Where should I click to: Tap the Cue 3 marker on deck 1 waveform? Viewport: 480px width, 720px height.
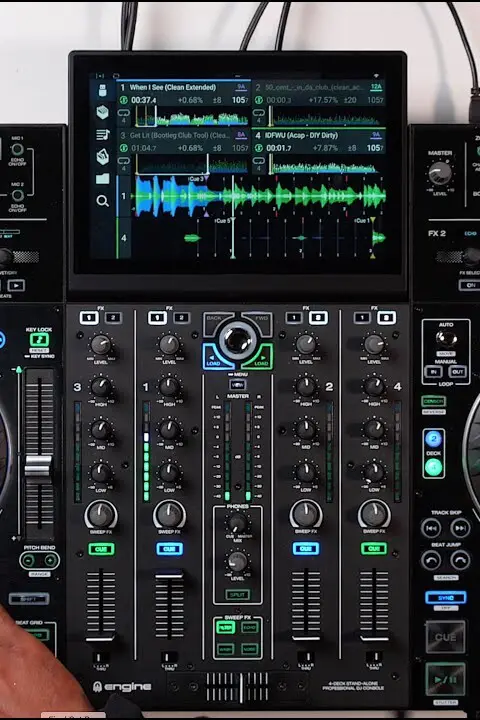198,179
